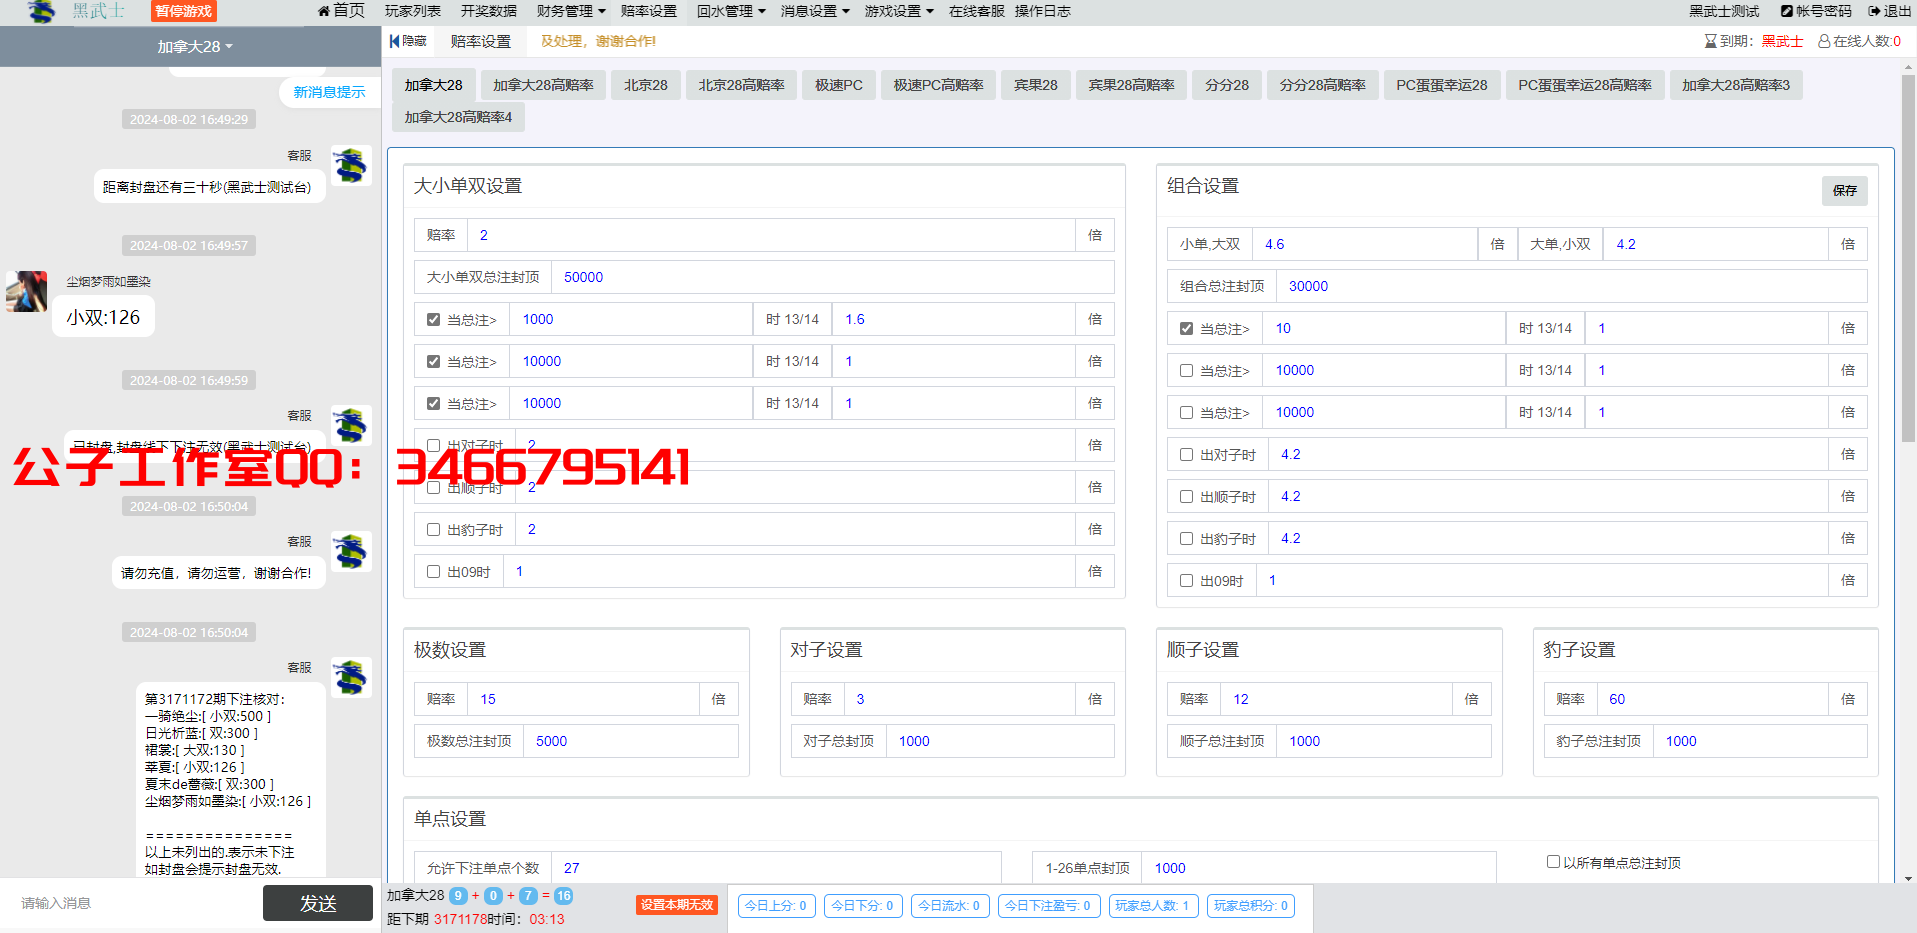Click the 小双:126 chat message
Image resolution: width=1917 pixels, height=933 pixels.
click(x=103, y=317)
